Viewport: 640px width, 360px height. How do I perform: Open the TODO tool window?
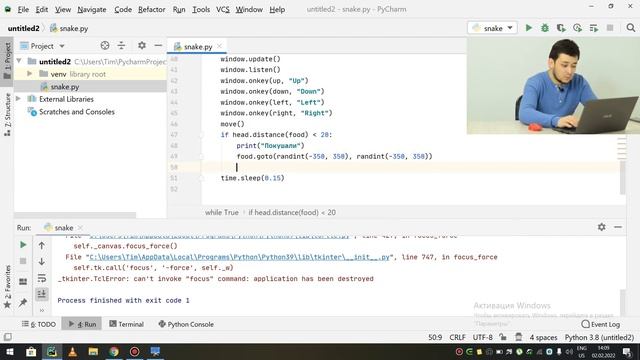tap(39, 324)
